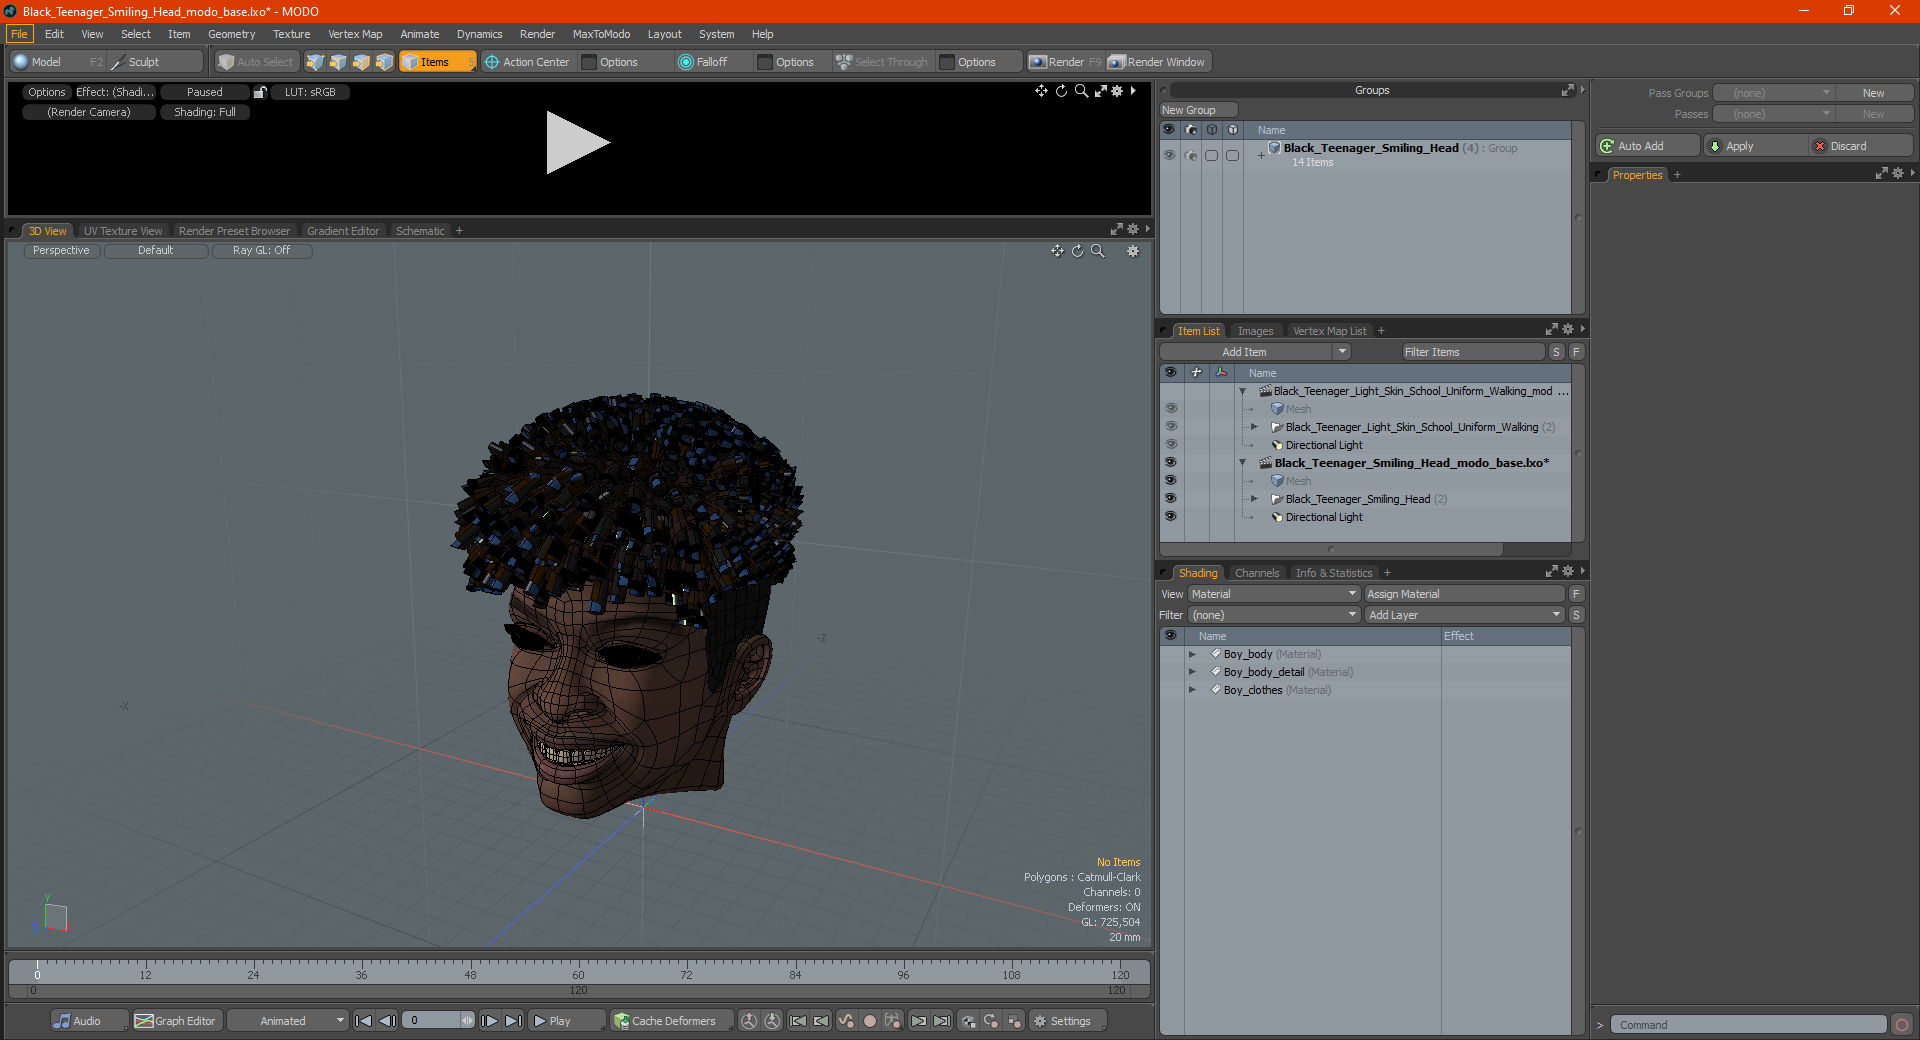
Task: Click preview viewport rotate icon
Action: [x=1061, y=91]
